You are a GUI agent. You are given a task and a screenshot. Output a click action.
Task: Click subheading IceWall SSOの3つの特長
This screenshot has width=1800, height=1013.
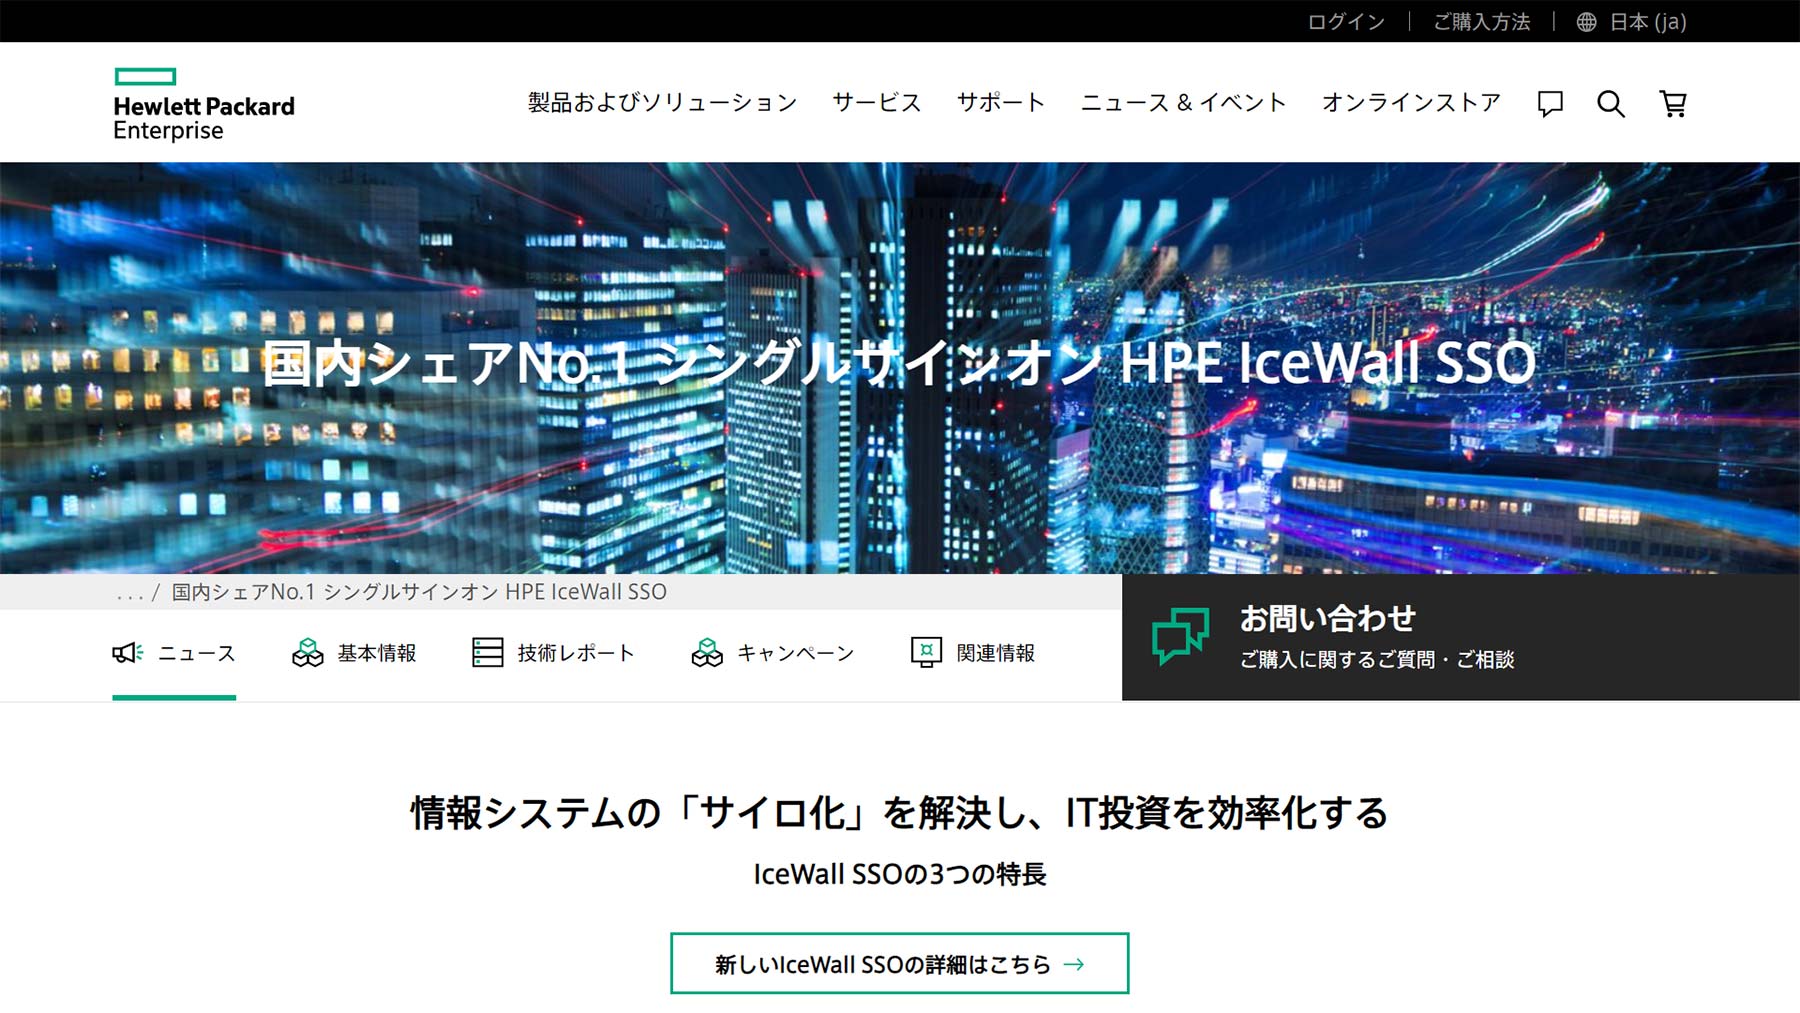(x=899, y=874)
